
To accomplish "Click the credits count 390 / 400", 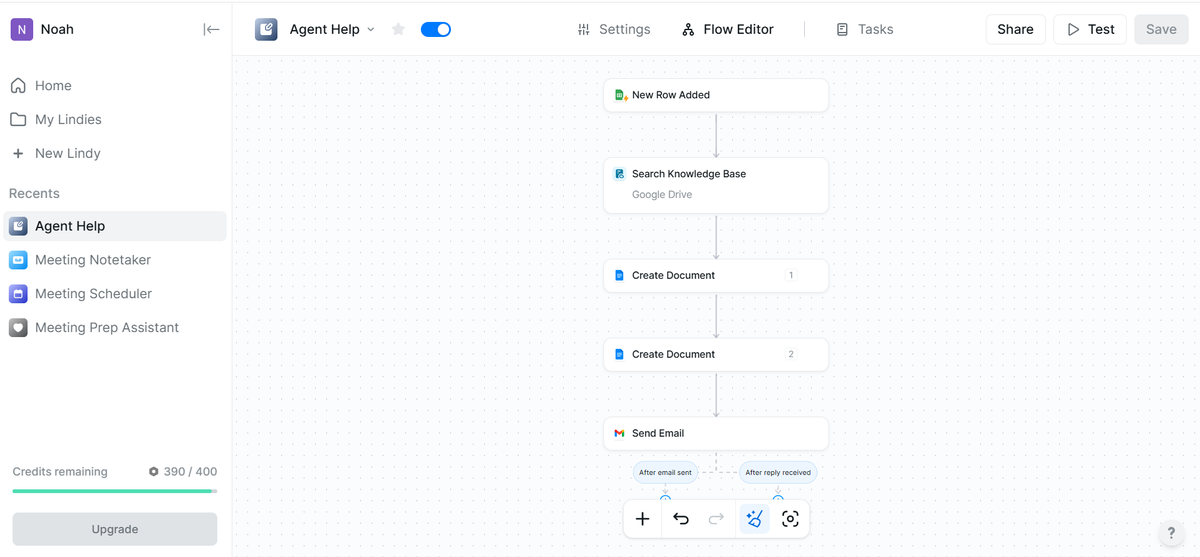I will (190, 472).
